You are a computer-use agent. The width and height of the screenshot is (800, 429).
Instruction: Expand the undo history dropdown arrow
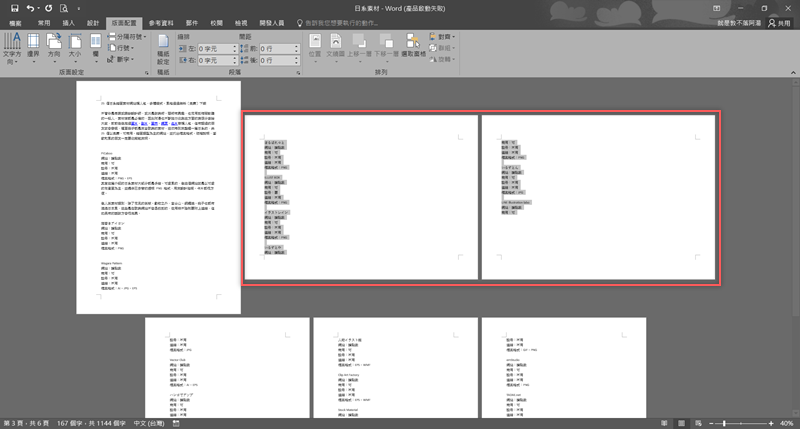coord(38,8)
